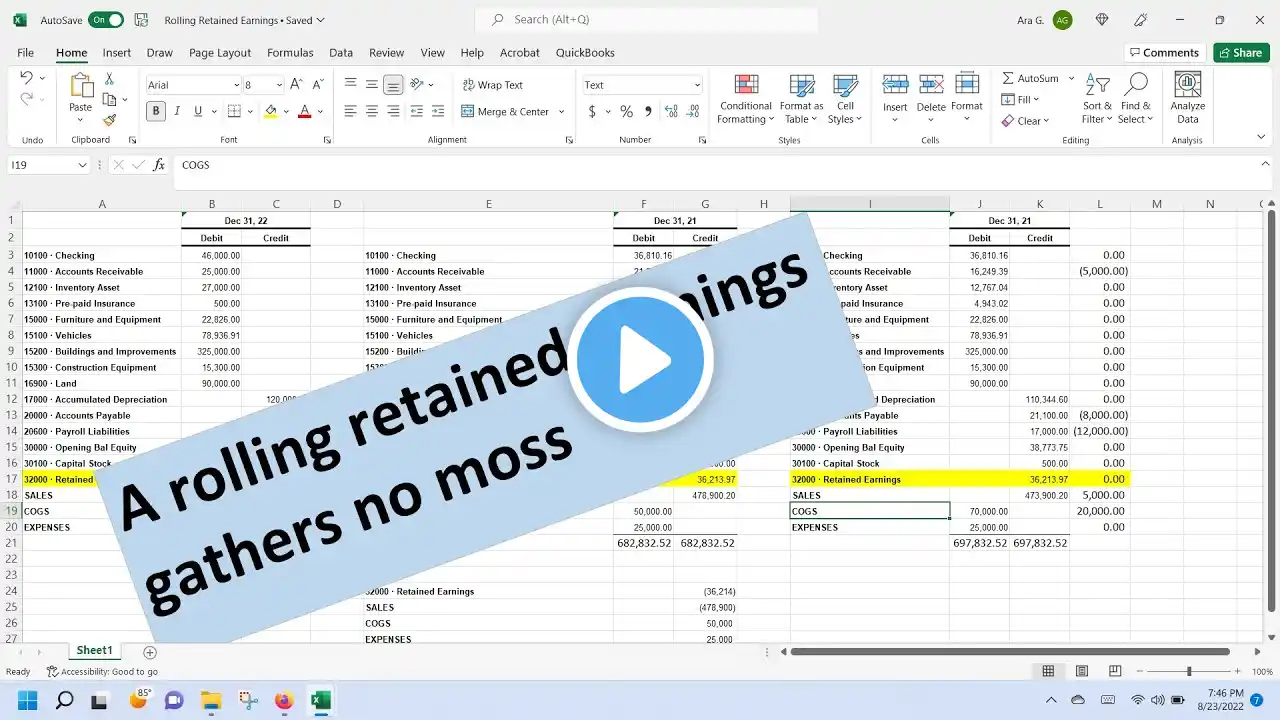Click the Search box
The height and width of the screenshot is (720, 1280).
646,20
